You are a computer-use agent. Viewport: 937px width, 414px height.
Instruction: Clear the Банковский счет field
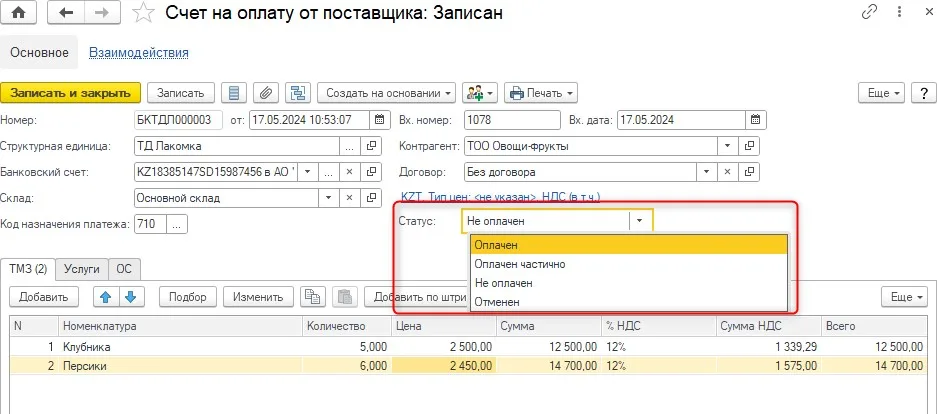click(350, 172)
